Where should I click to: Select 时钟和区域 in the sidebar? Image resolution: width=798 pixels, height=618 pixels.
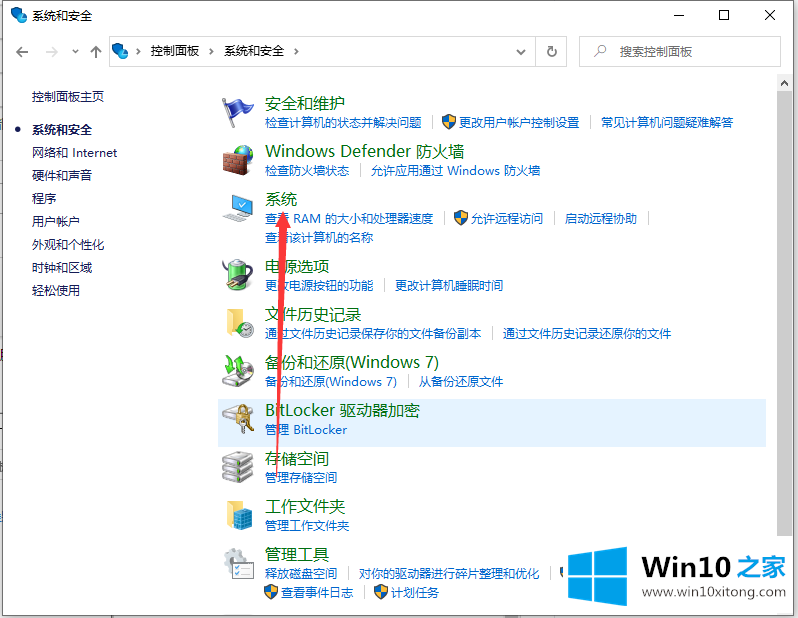coord(62,268)
